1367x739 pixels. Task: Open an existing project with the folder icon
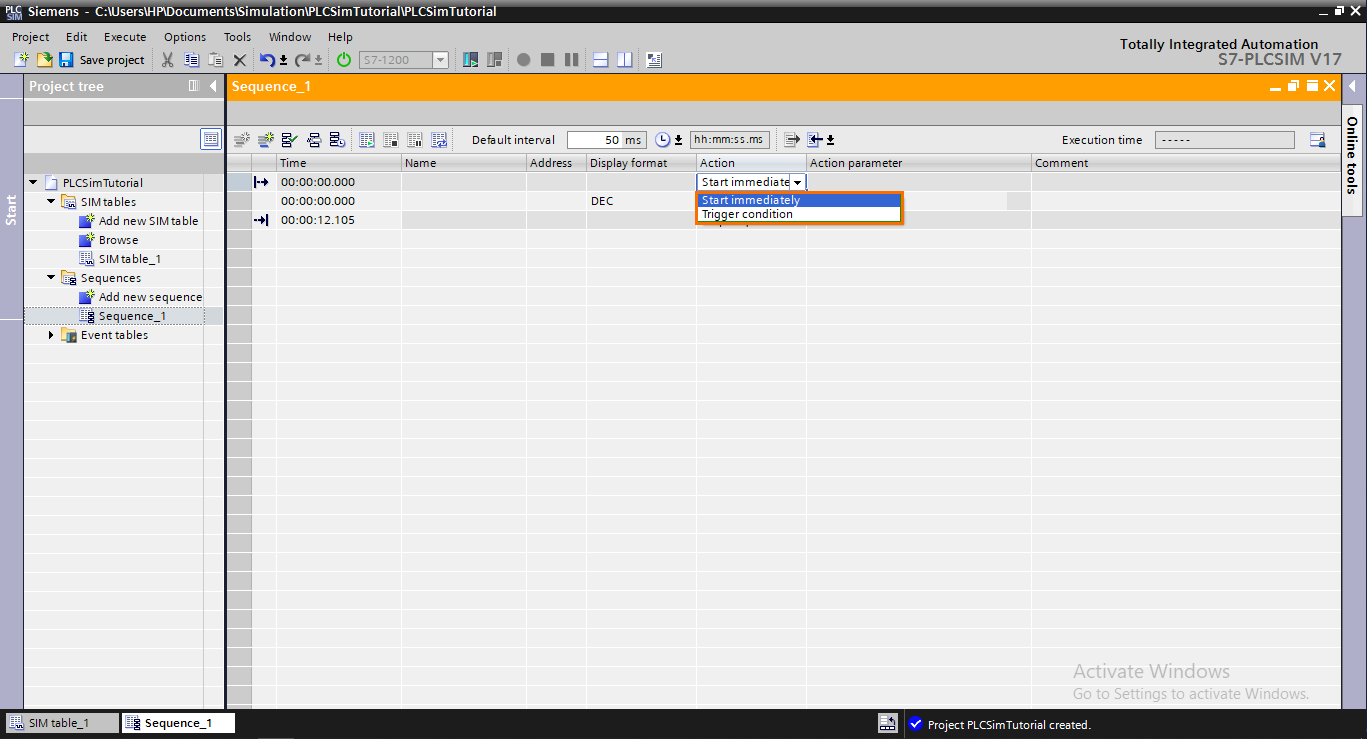(x=44, y=60)
